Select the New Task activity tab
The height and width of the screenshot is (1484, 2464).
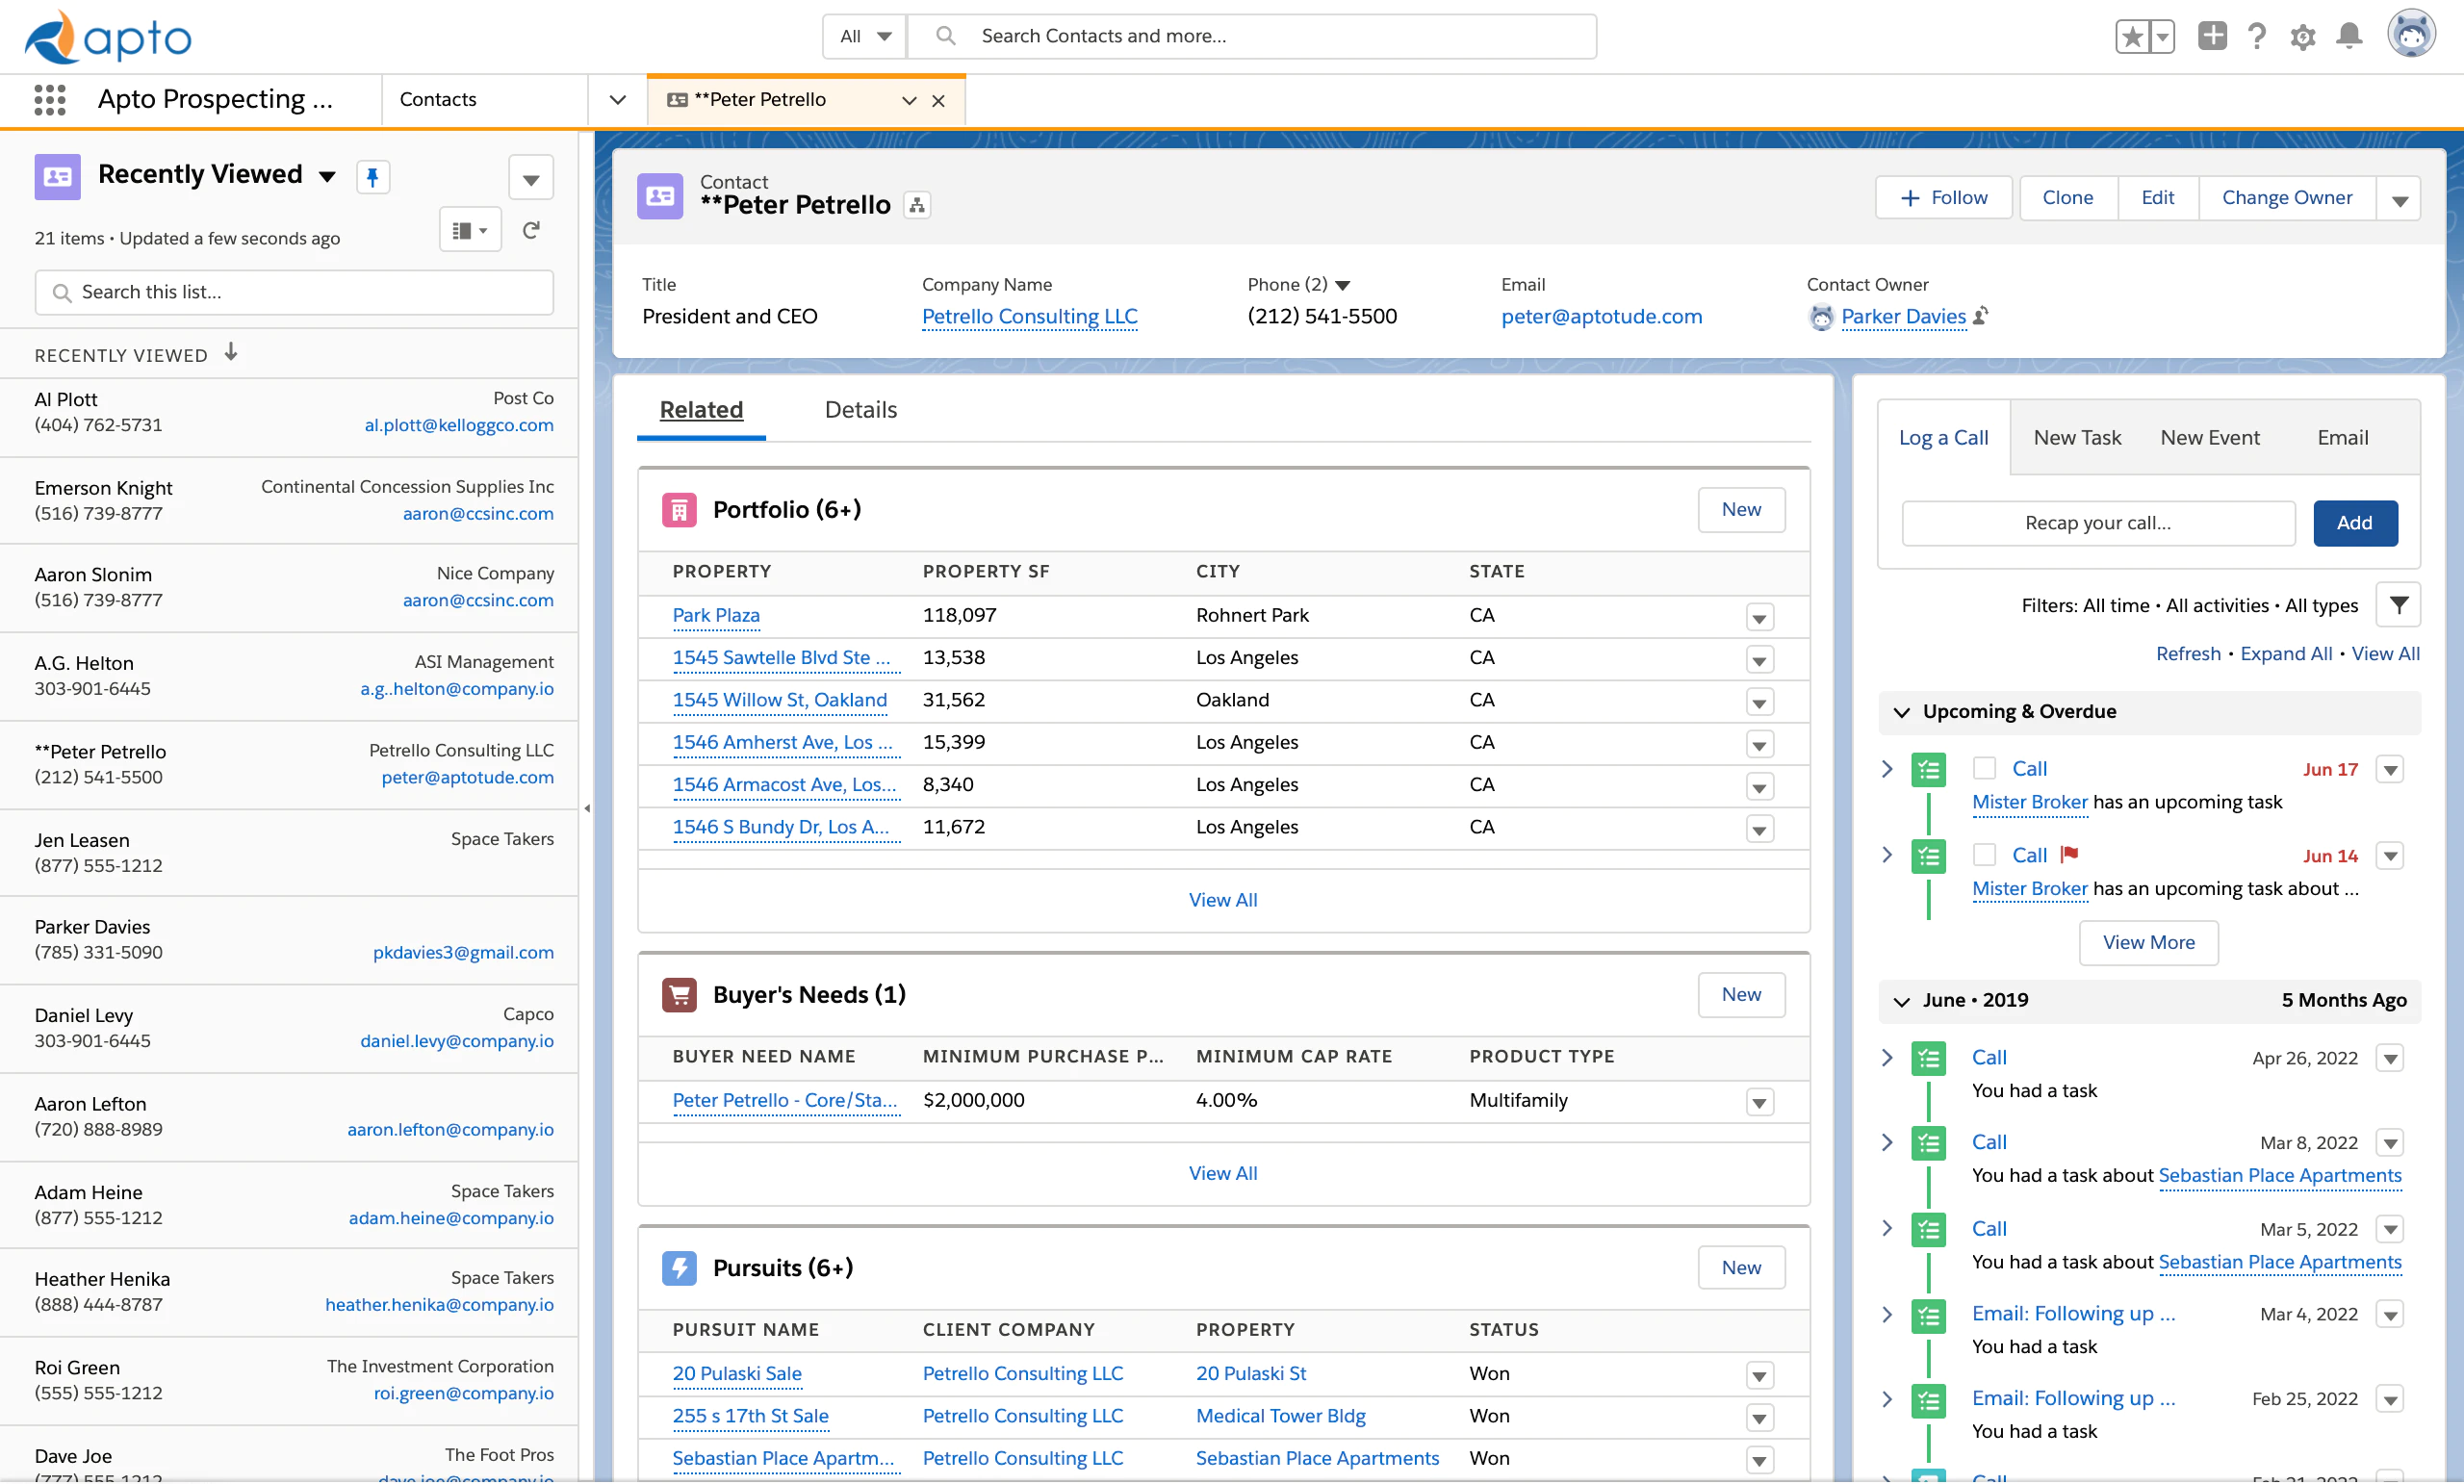click(x=2076, y=438)
